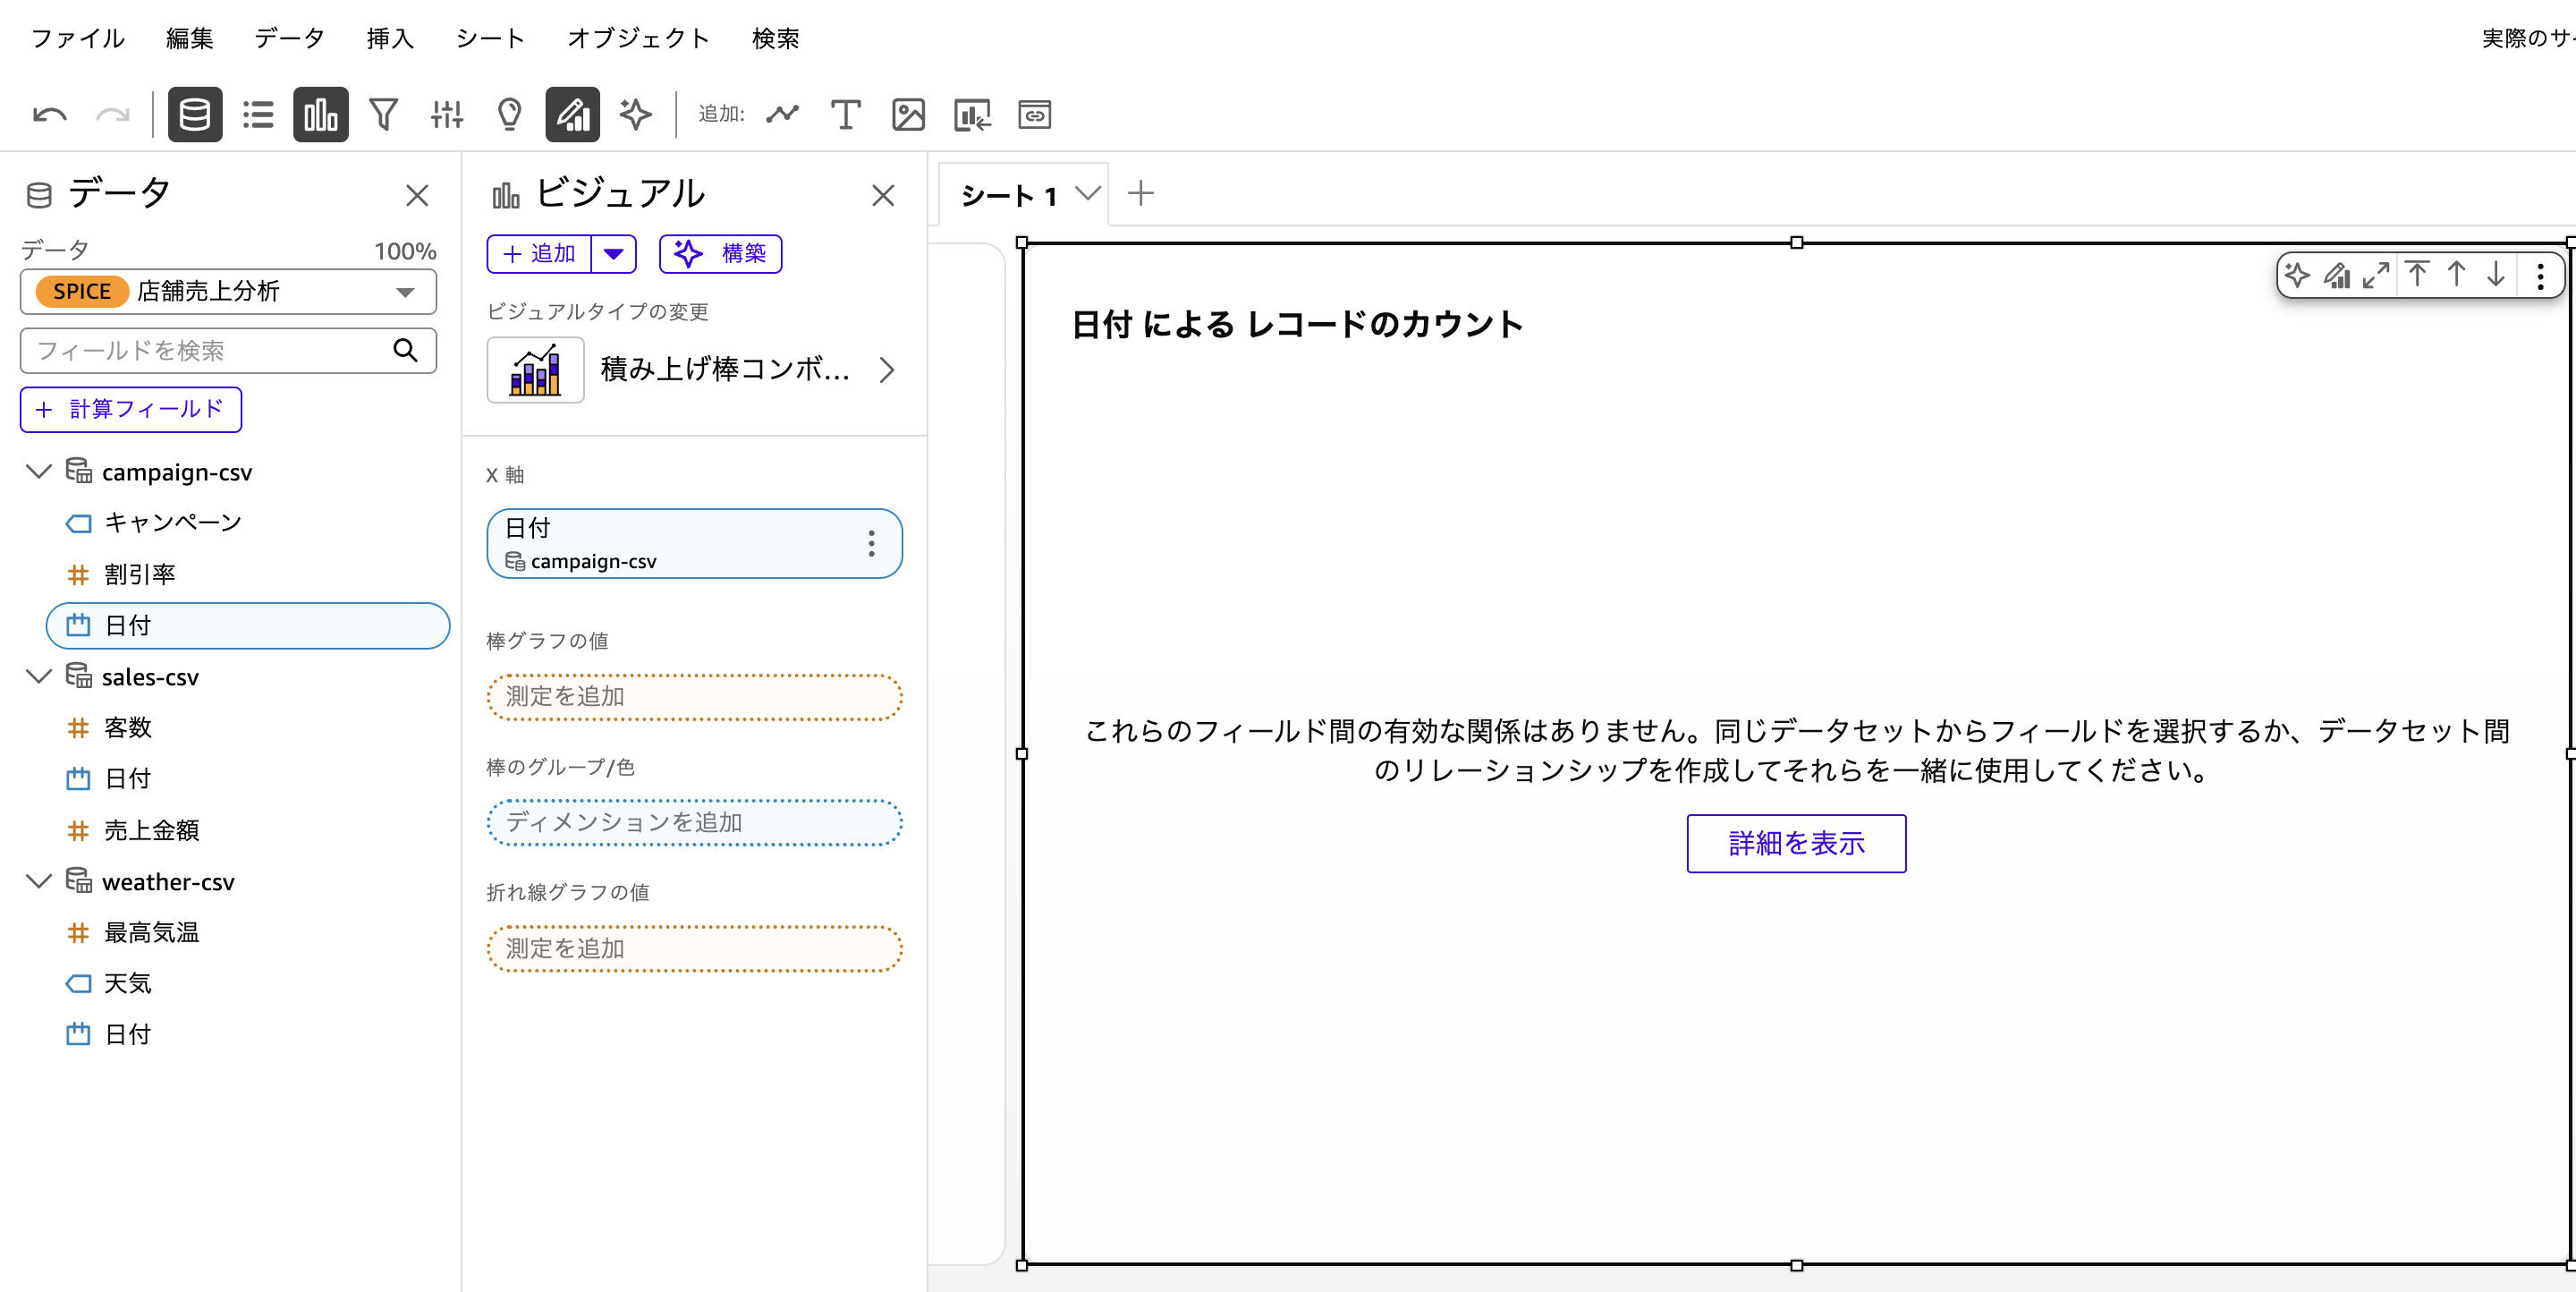This screenshot has width=2576, height=1292.
Task: Click the フィールドを検索 search field
Action: pyautogui.click(x=228, y=351)
